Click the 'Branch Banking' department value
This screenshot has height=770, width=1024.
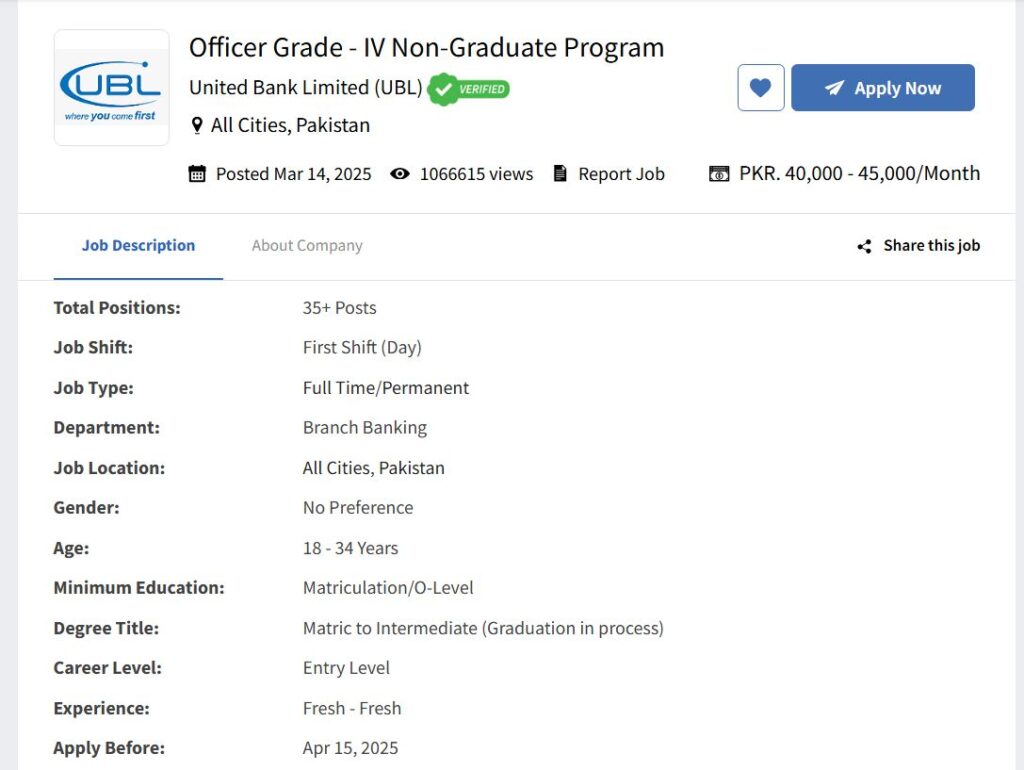365,428
